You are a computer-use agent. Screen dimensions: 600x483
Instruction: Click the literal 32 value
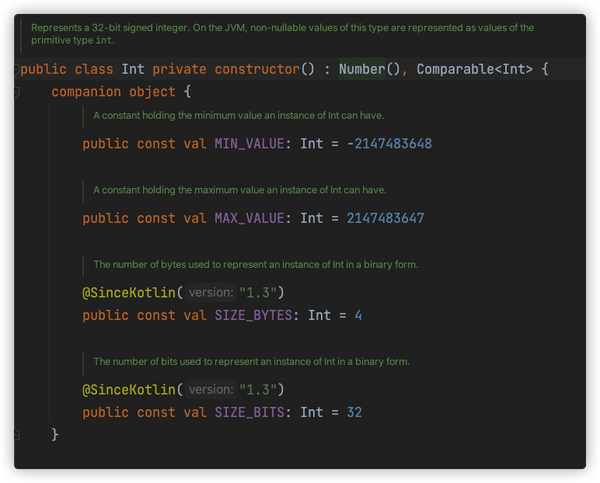coord(354,413)
